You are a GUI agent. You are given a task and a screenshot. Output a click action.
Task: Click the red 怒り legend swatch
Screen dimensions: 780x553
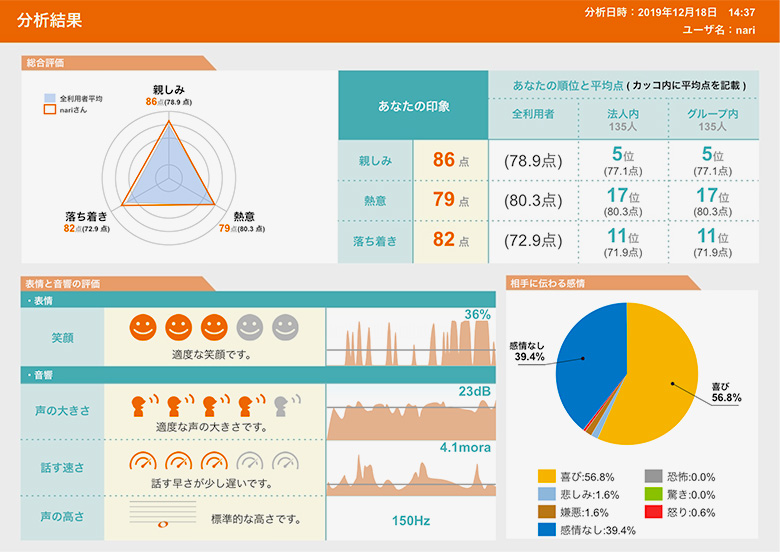click(652, 512)
